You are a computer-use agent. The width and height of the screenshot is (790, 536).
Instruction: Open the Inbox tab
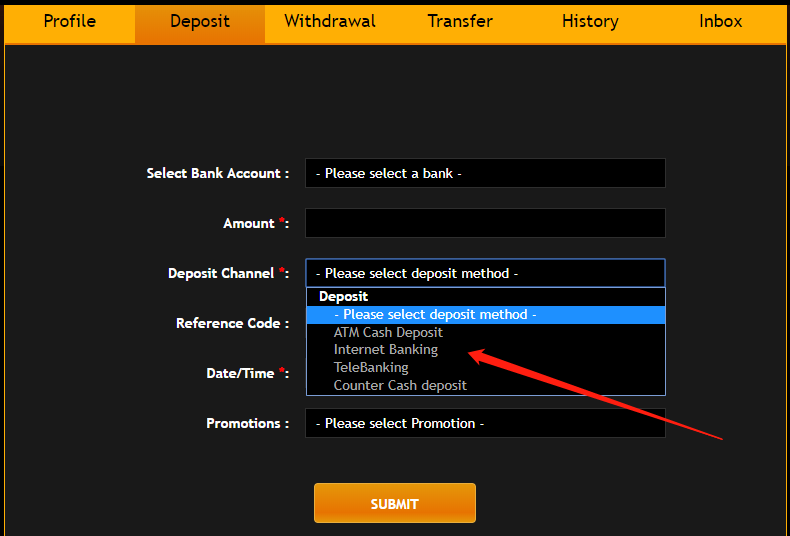pos(720,22)
